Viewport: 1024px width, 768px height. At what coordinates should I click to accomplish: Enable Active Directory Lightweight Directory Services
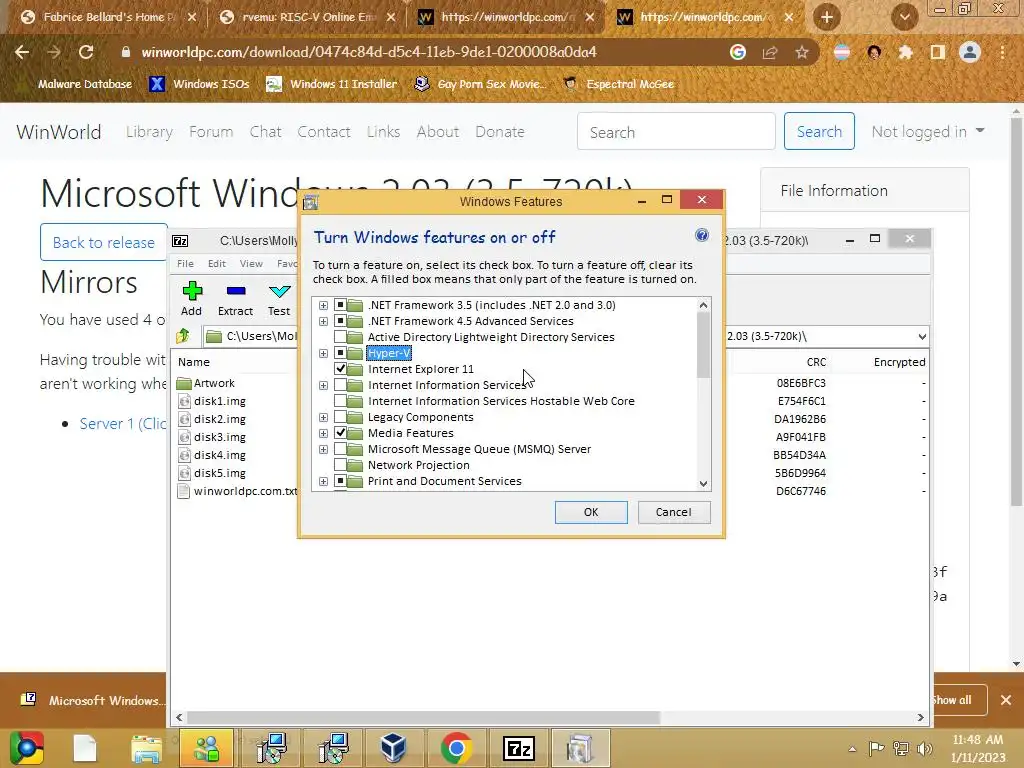[x=340, y=337]
